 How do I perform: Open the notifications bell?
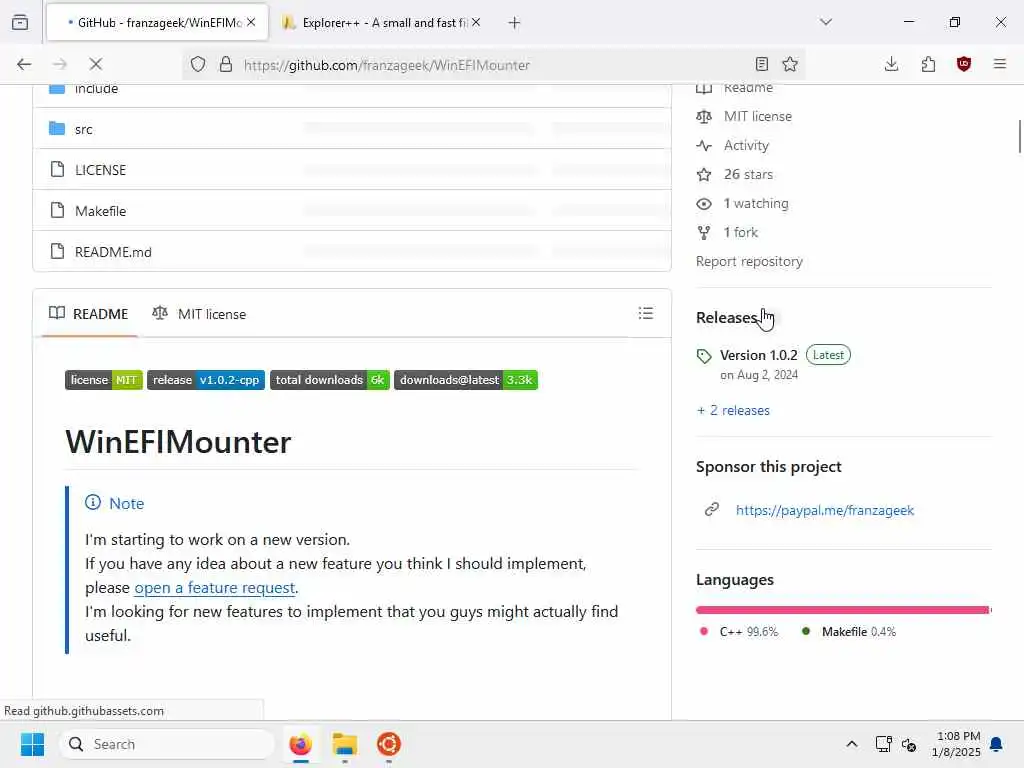tap(997, 744)
